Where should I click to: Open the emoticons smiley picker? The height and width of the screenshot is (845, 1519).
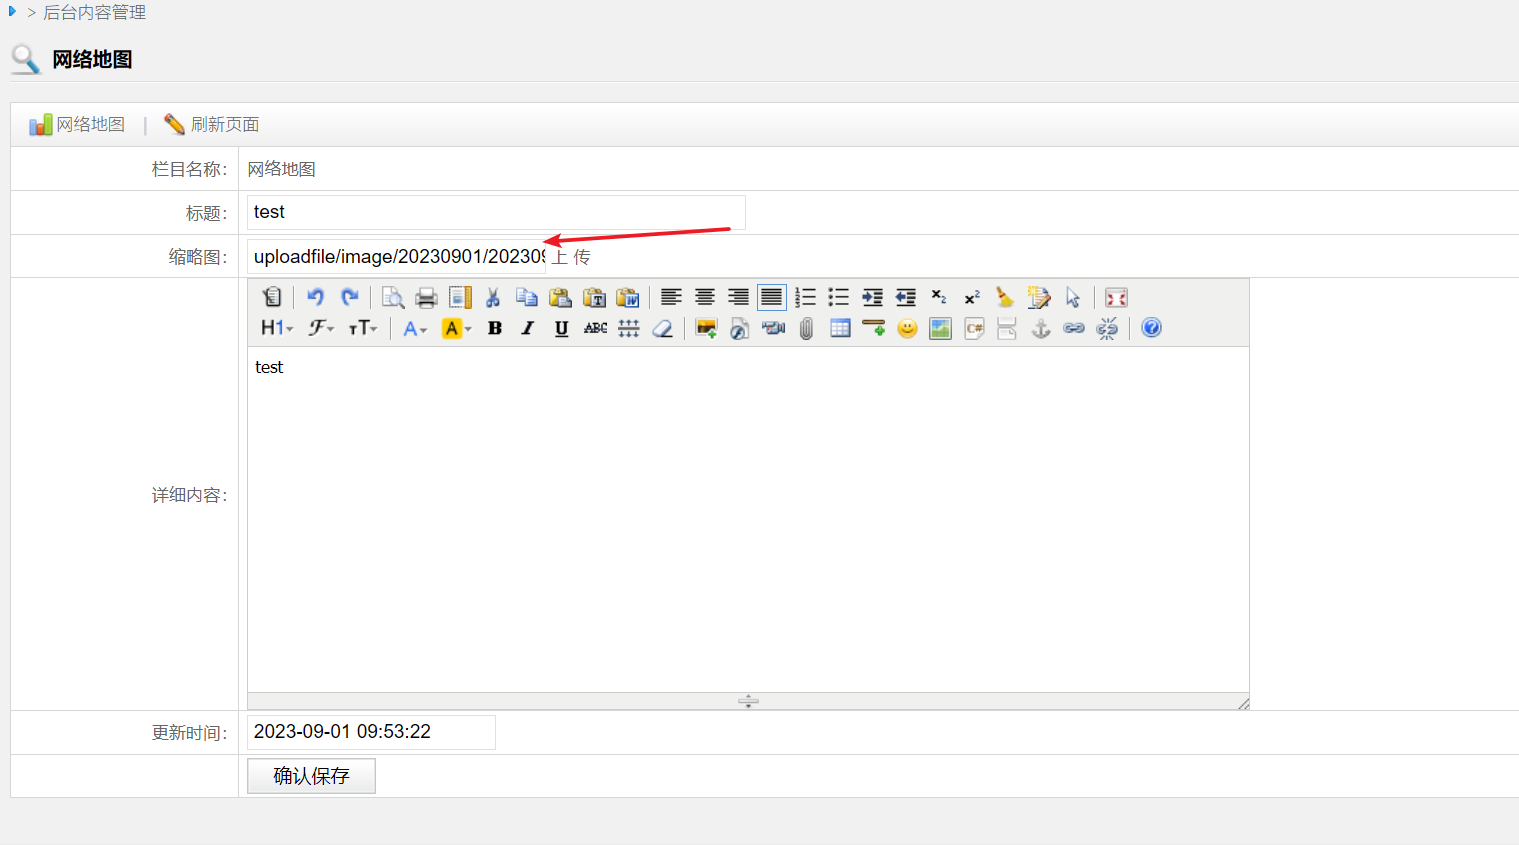(907, 328)
